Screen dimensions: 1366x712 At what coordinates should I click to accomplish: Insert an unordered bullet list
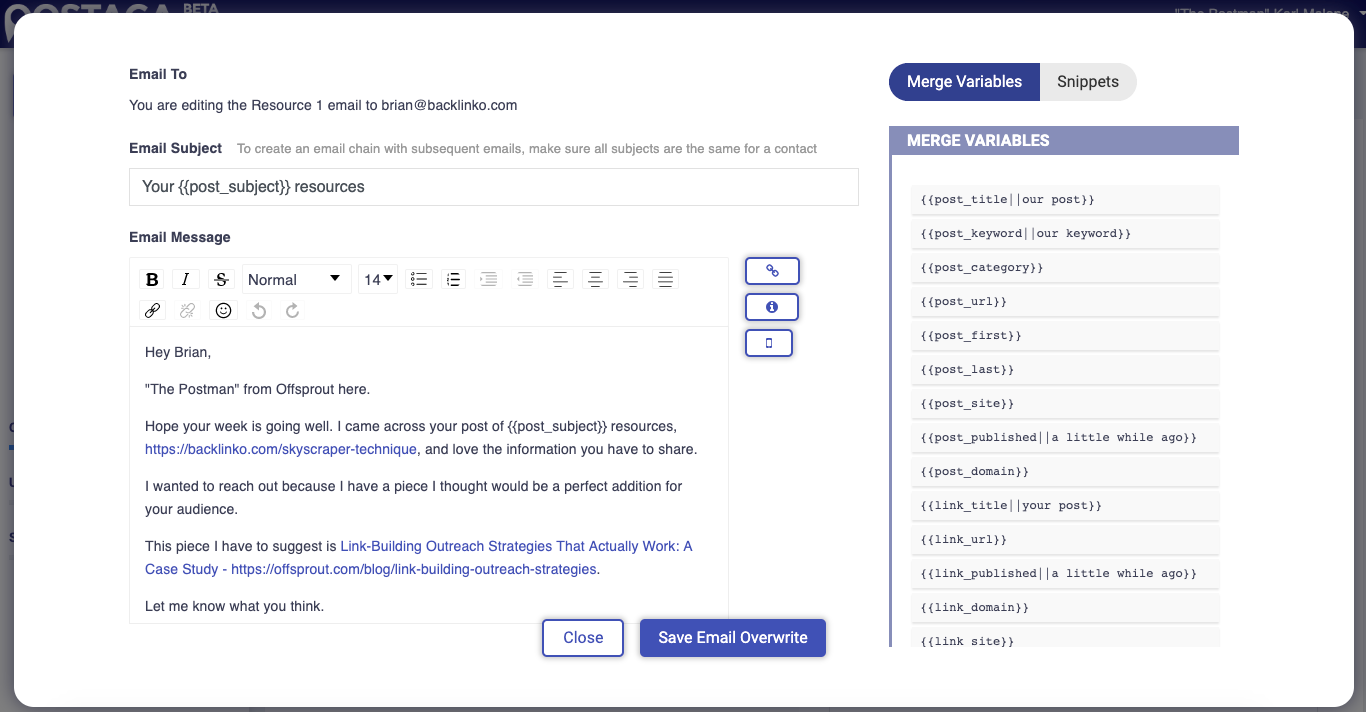419,279
